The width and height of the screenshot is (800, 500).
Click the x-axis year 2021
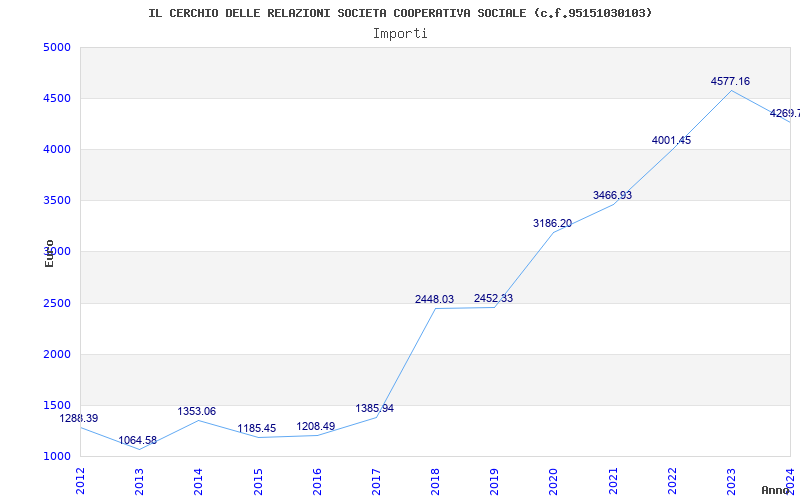coord(613,481)
